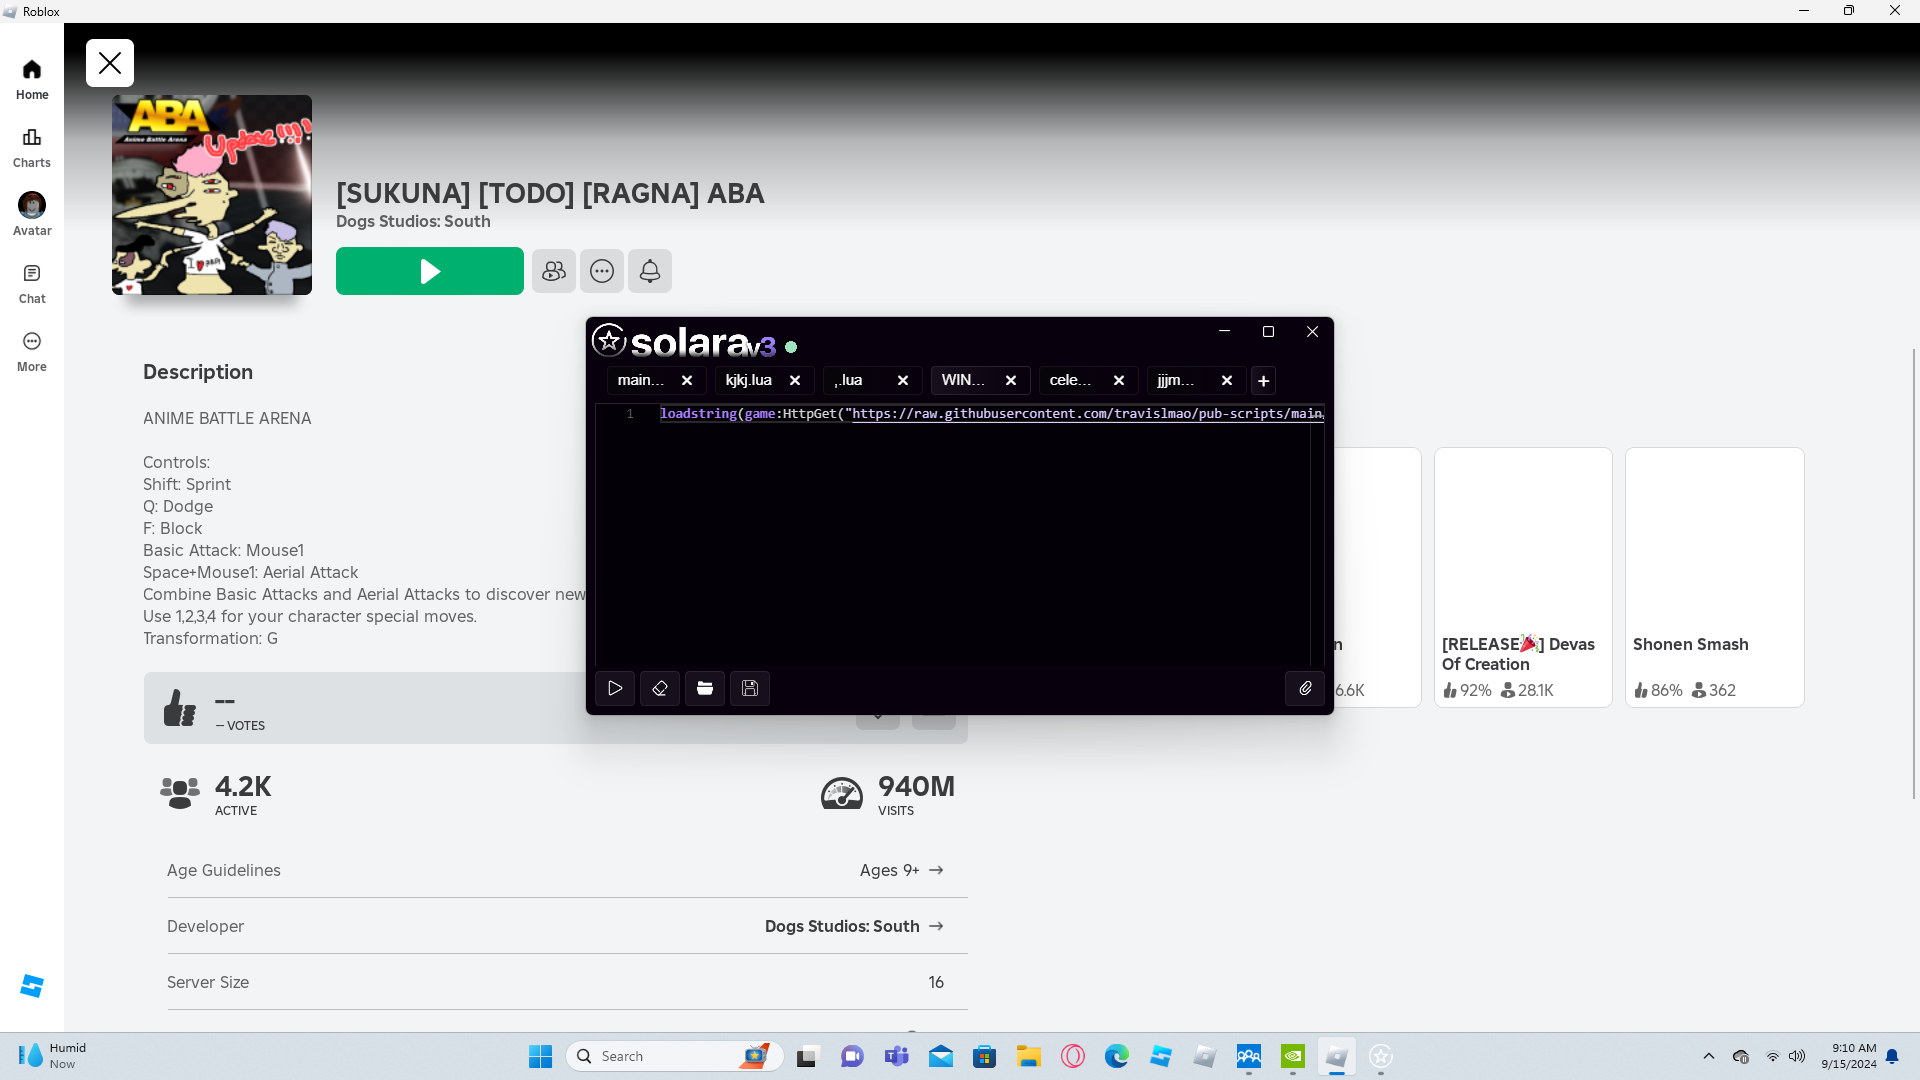
Task: Close the kjkj.lua tab in Solara
Action: point(795,380)
